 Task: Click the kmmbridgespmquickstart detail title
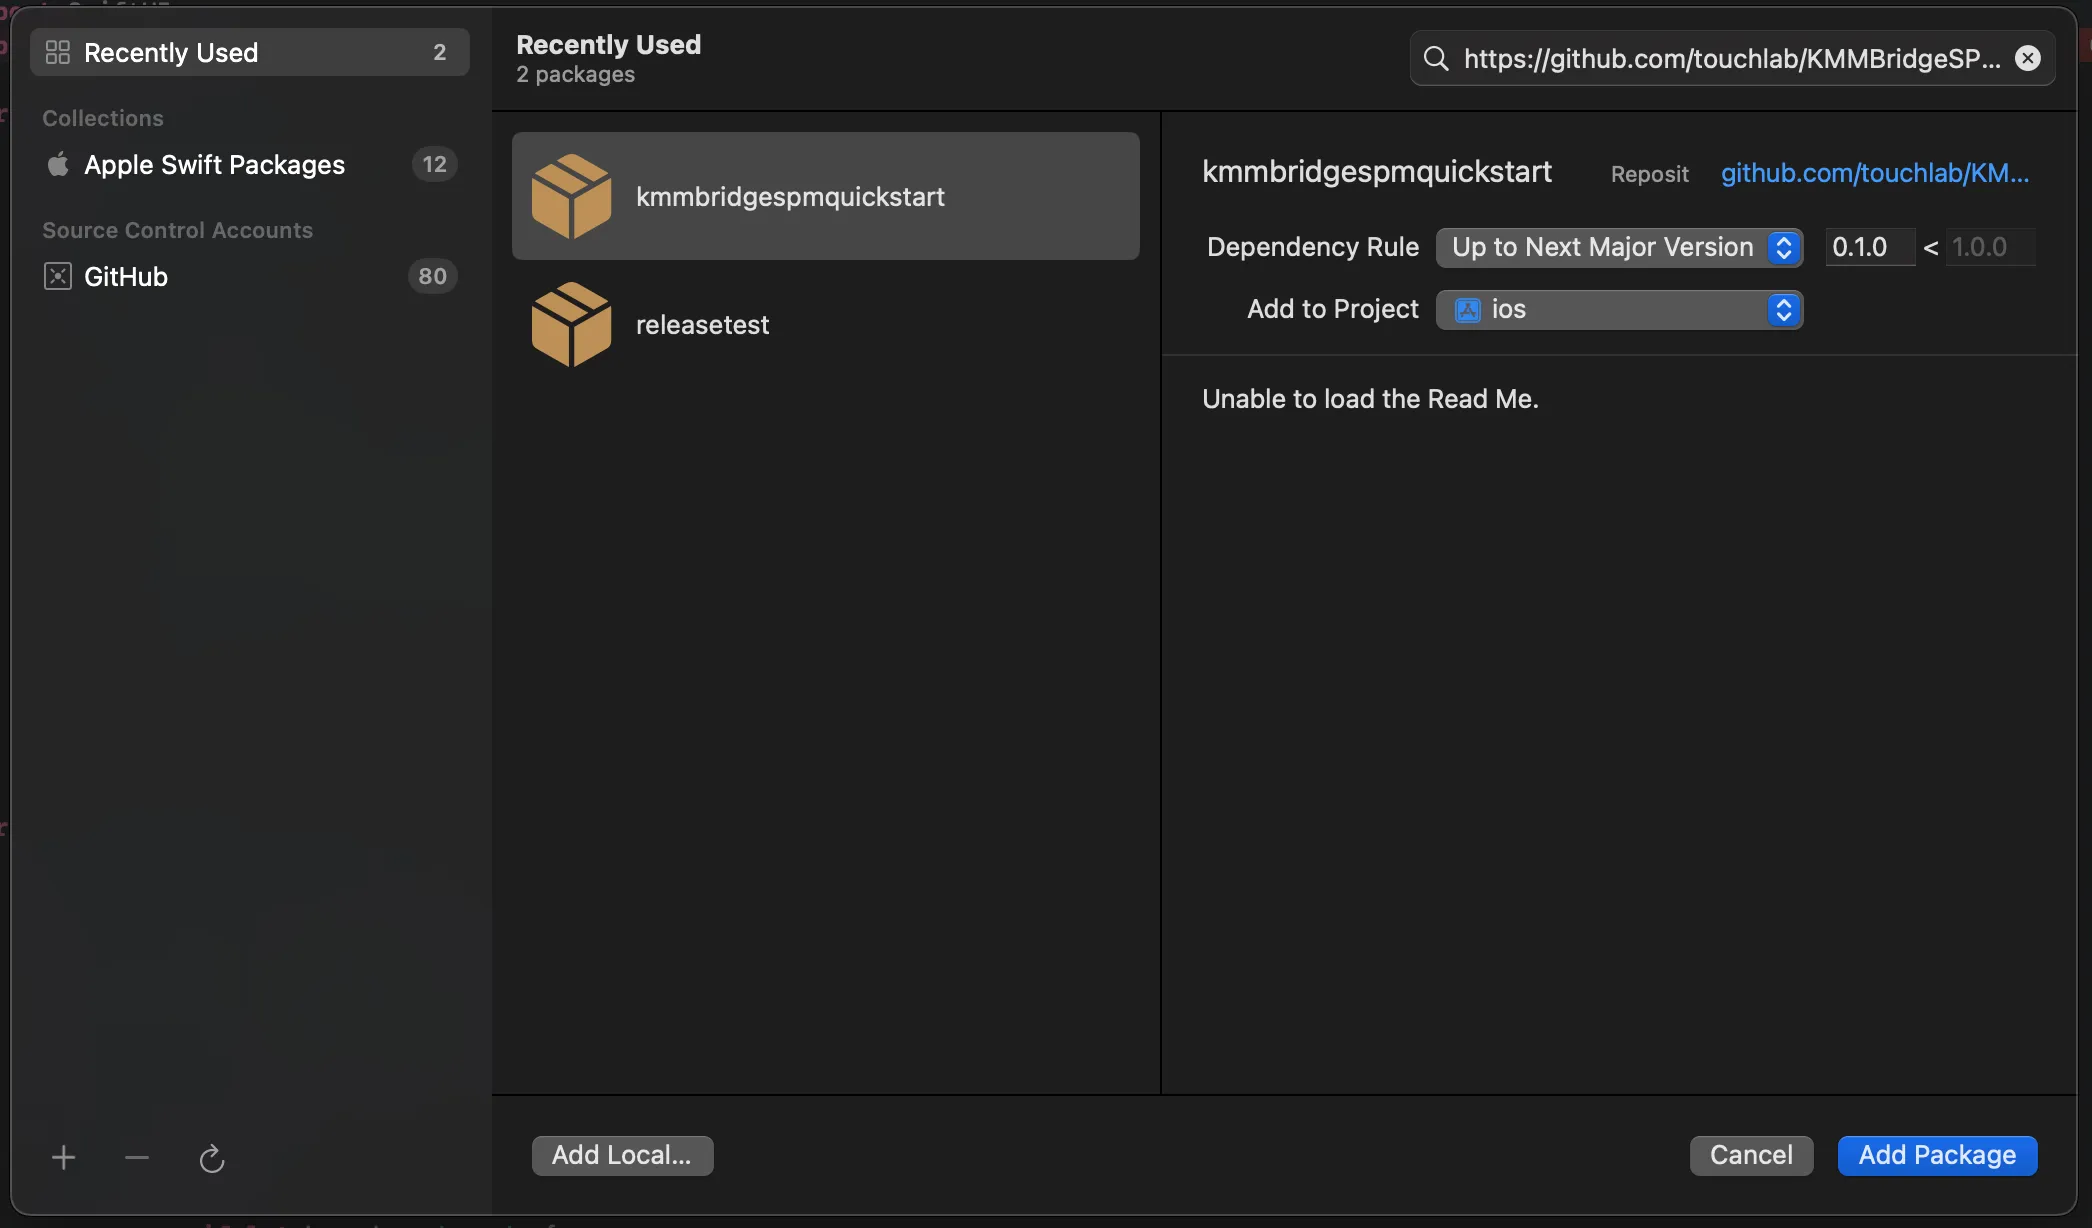(x=1377, y=172)
